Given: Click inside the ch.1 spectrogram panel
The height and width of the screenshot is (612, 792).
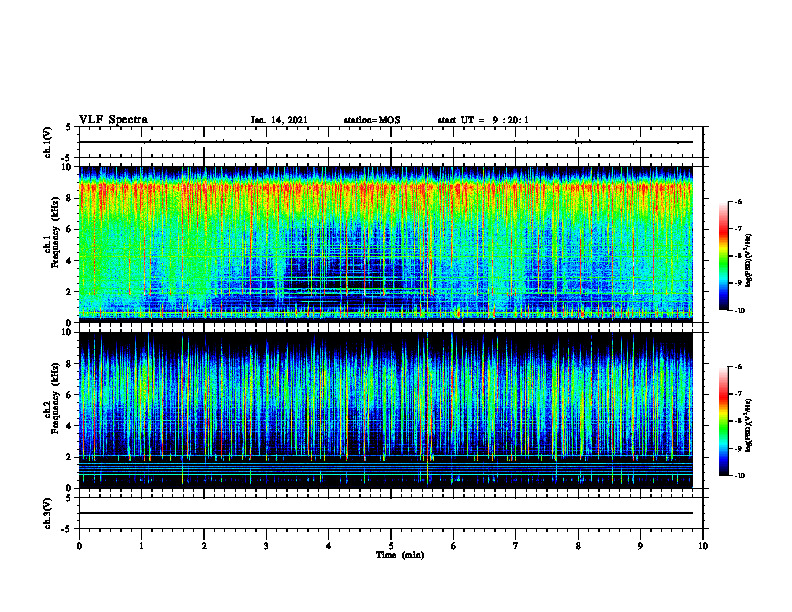Looking at the screenshot, I should point(386,244).
